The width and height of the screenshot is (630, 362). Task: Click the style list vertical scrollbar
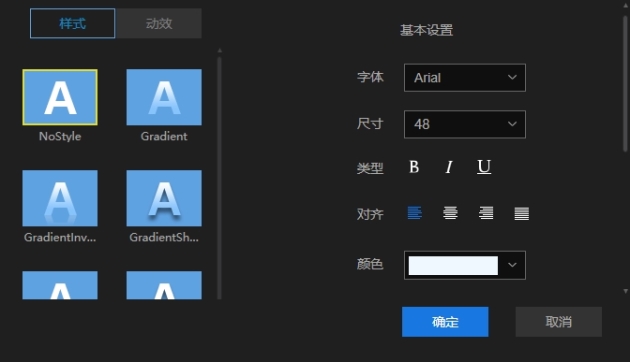(219, 177)
